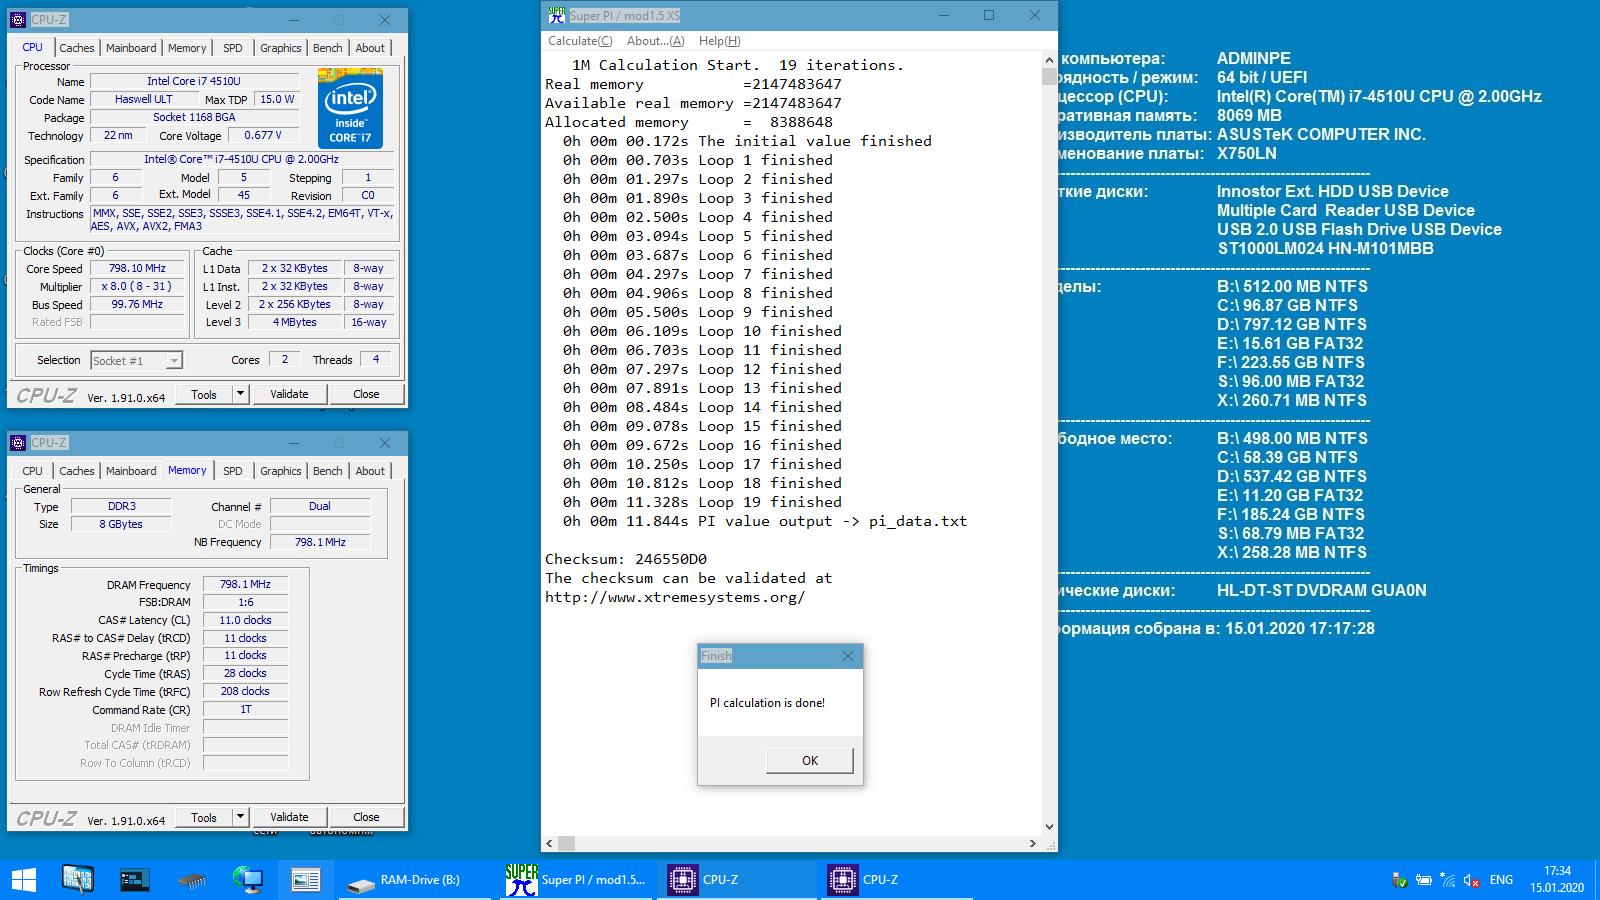Viewport: 1600px width, 900px height.
Task: Click the Core Speed value 798.10 MHz
Action: coord(137,268)
